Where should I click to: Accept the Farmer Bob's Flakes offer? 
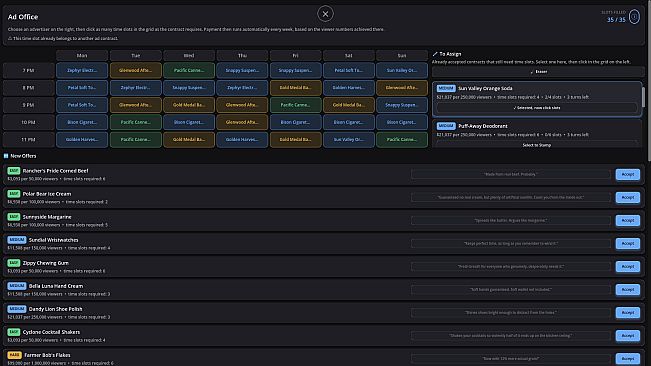627,359
